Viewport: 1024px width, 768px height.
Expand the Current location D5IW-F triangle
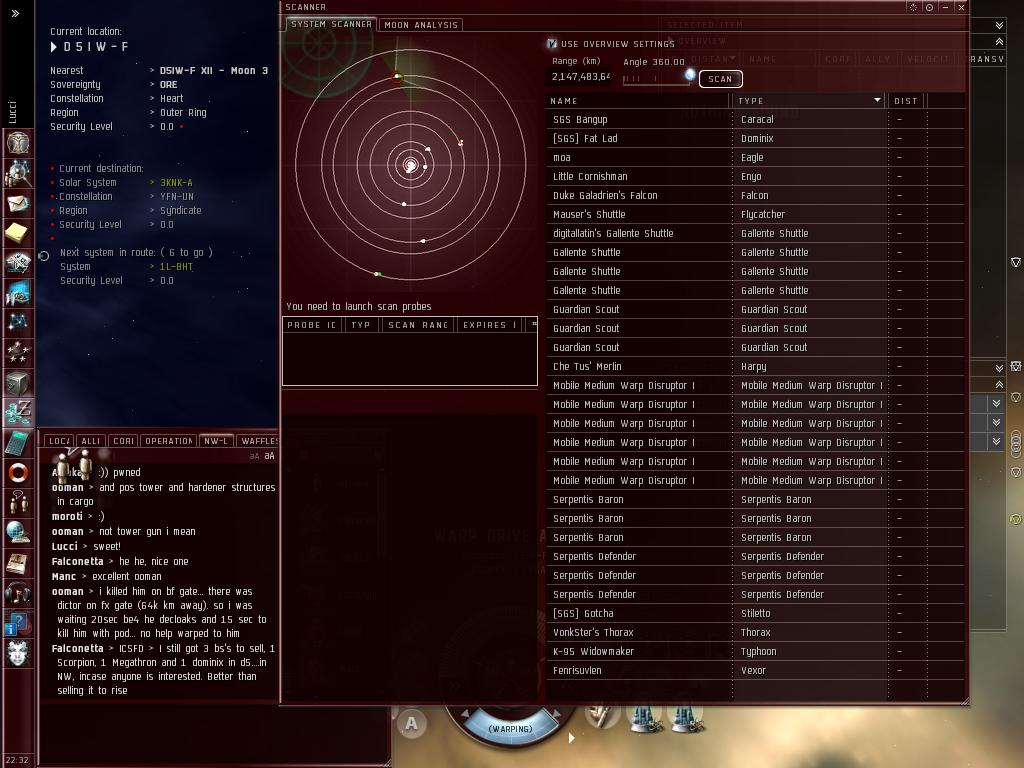pyautogui.click(x=54, y=47)
